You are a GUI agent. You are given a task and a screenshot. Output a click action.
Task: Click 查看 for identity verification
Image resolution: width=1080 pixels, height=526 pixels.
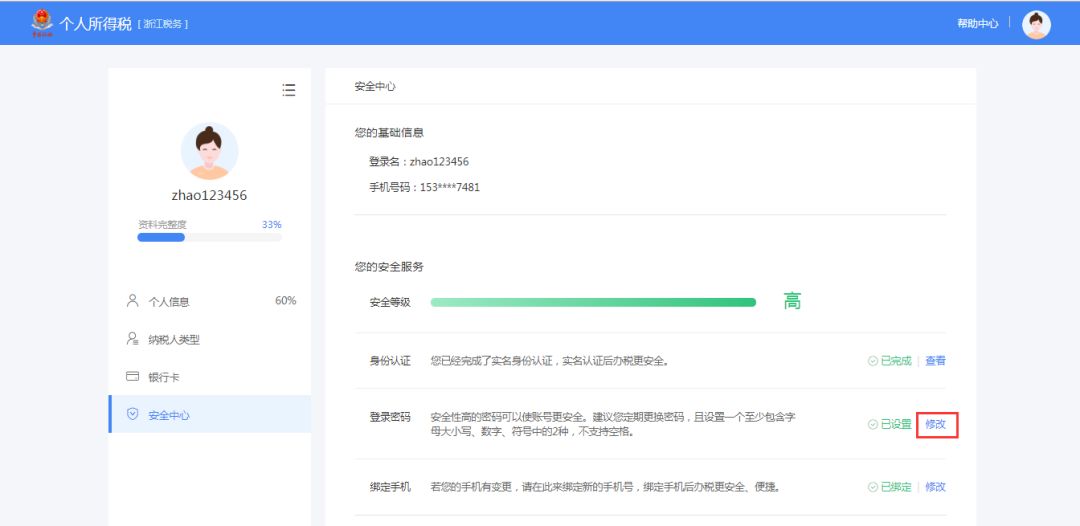[x=935, y=361]
